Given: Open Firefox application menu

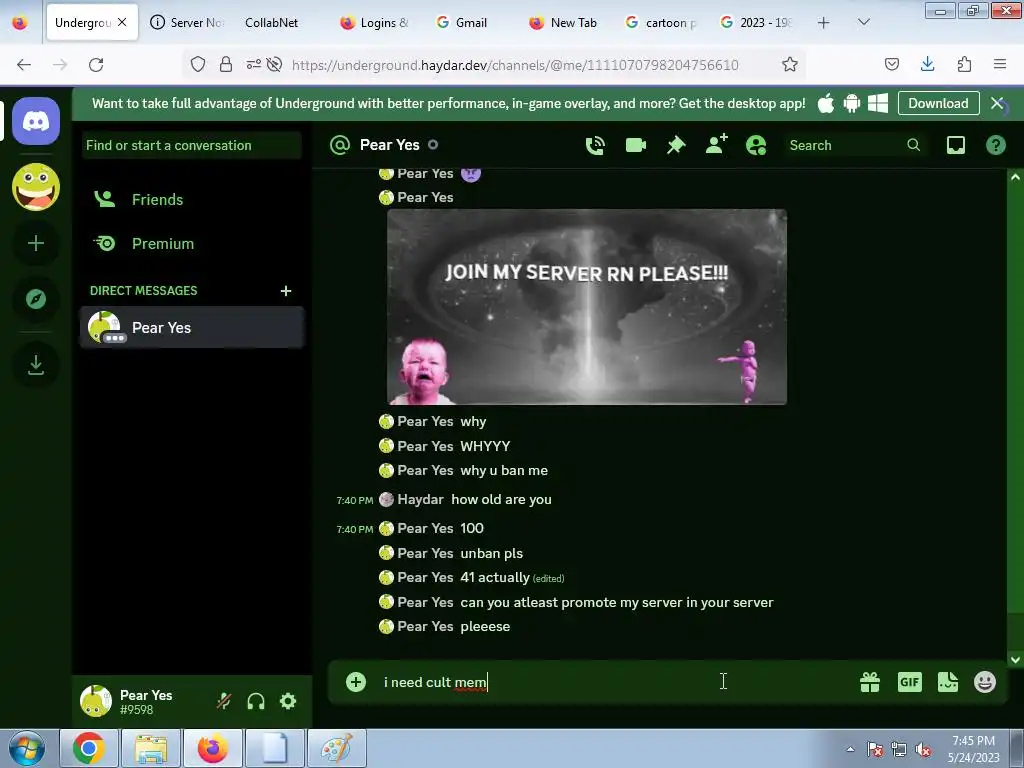Looking at the screenshot, I should click(1000, 64).
